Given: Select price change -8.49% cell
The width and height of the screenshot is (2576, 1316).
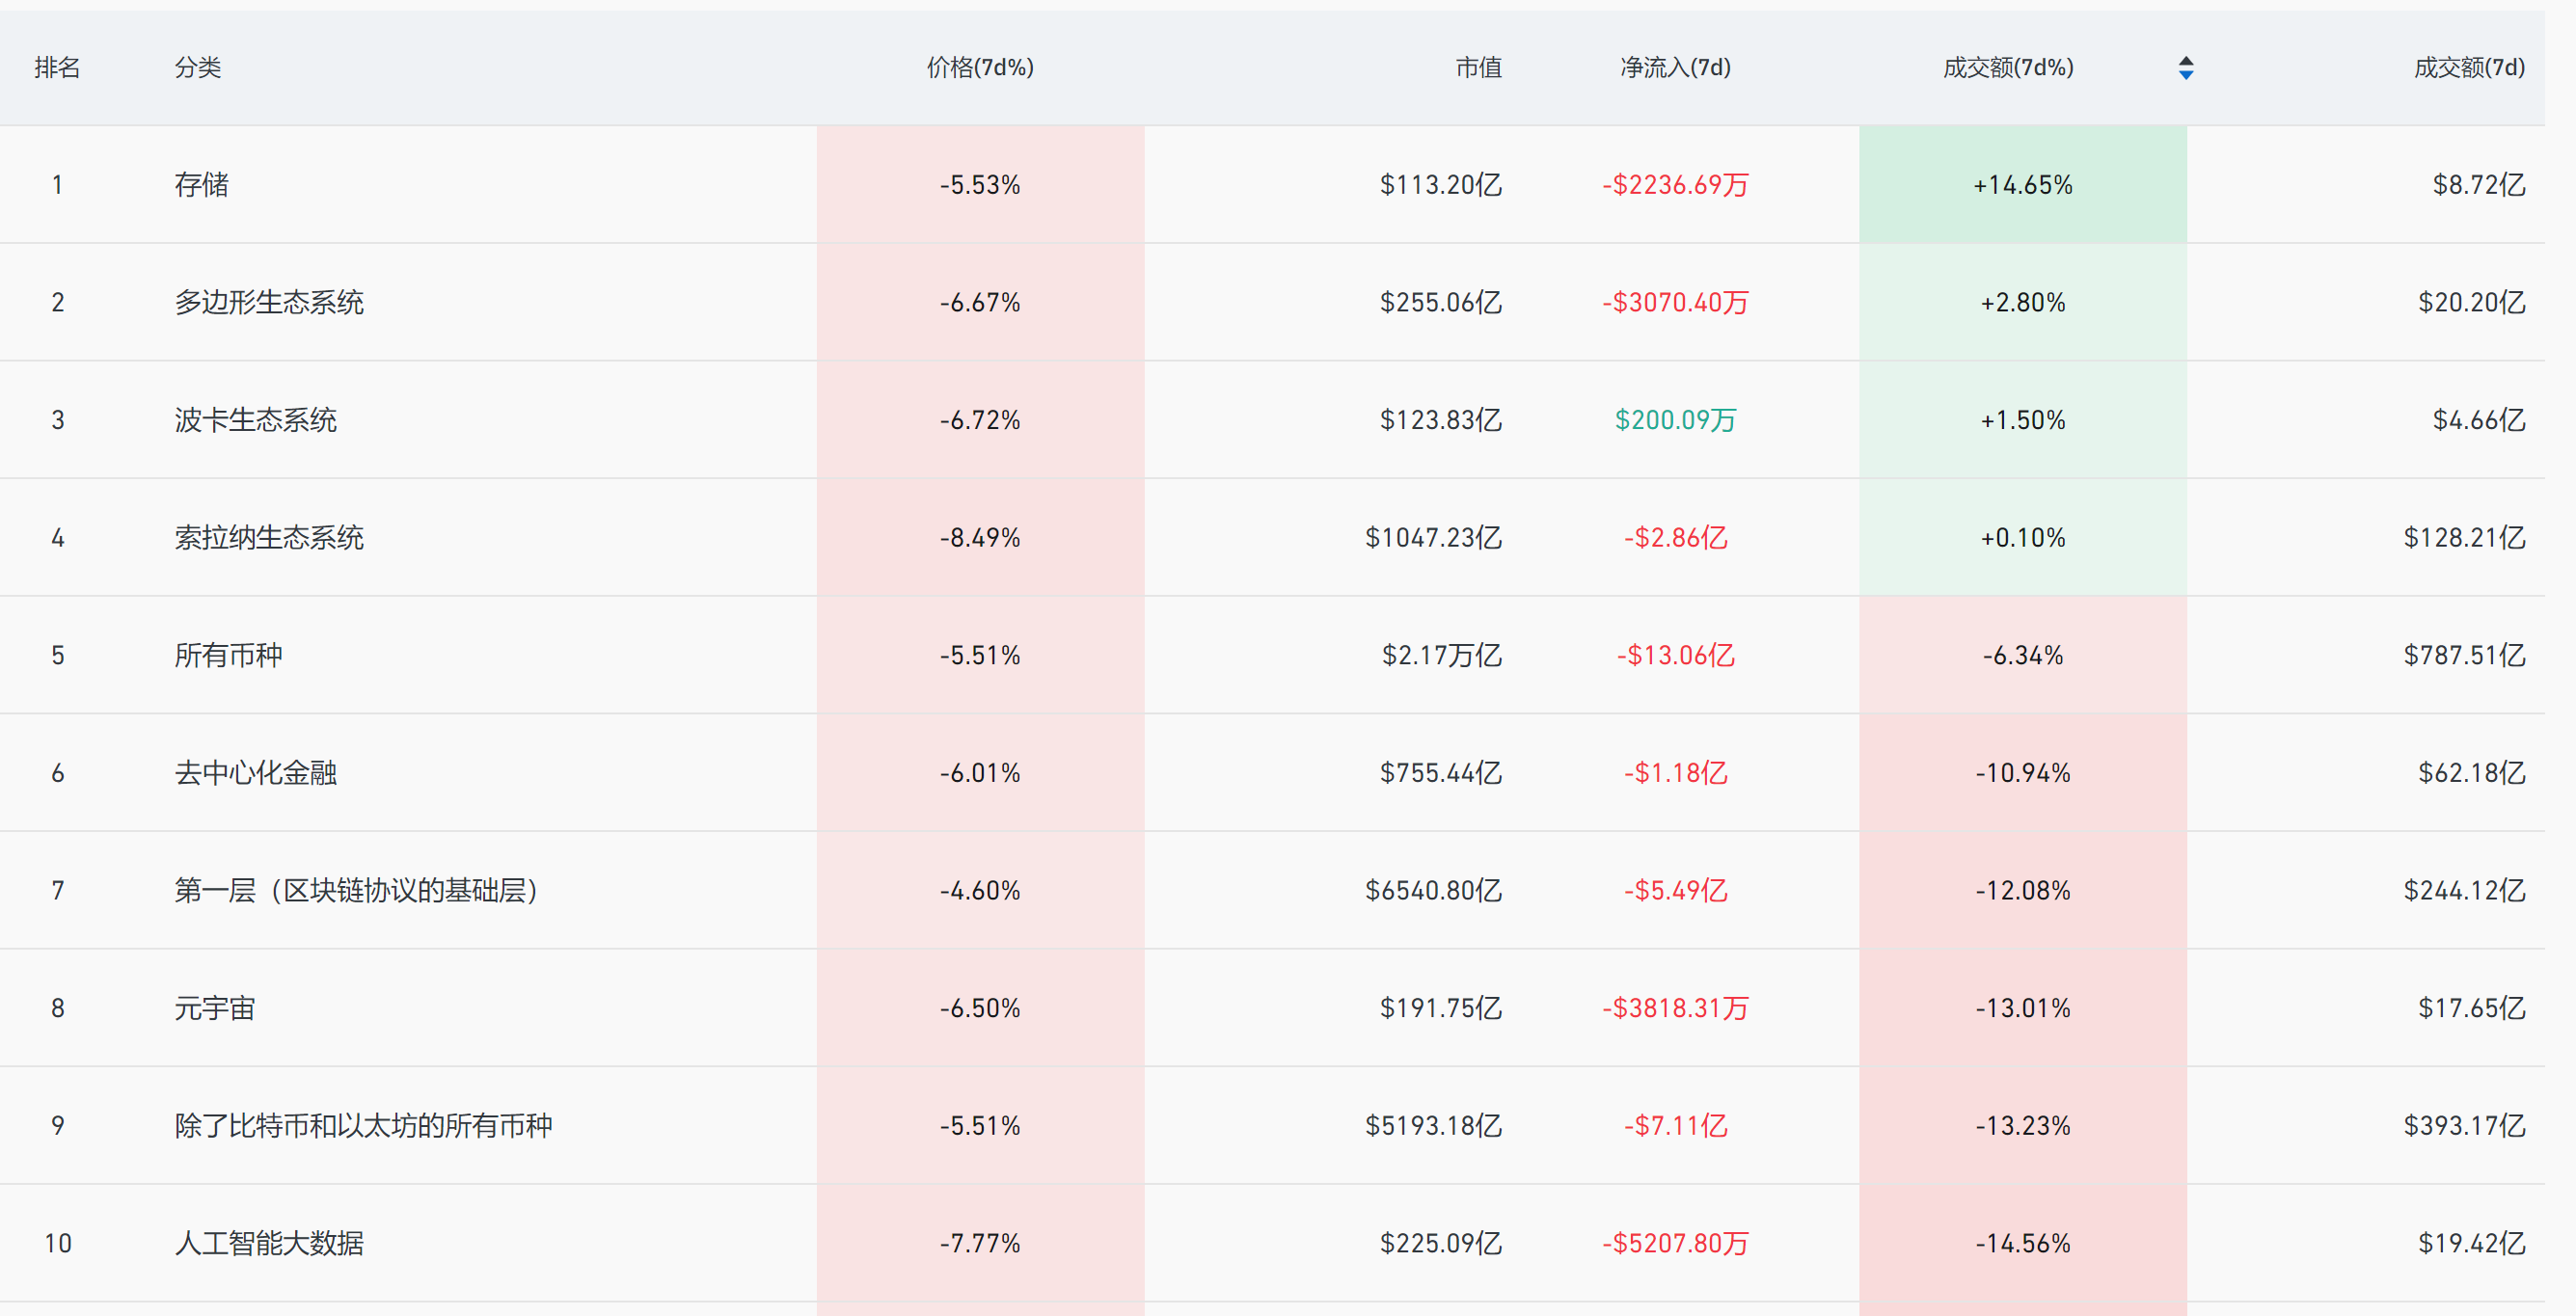Looking at the screenshot, I should click(980, 538).
